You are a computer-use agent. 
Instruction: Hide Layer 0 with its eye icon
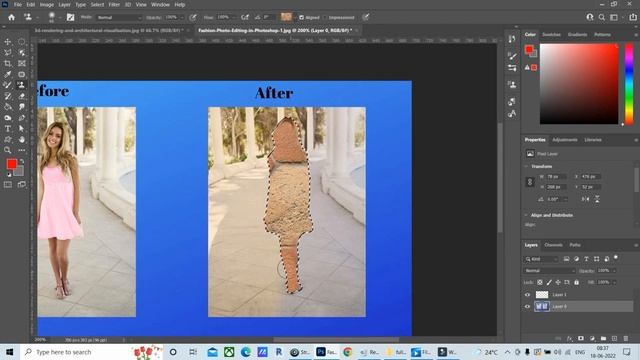pos(527,307)
